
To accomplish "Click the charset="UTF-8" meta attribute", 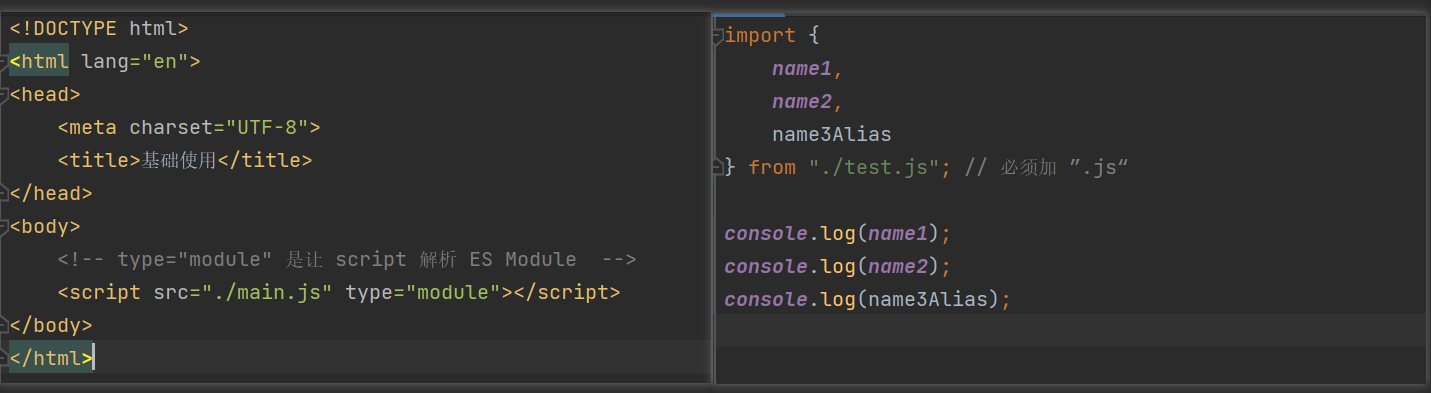I will pos(218,128).
